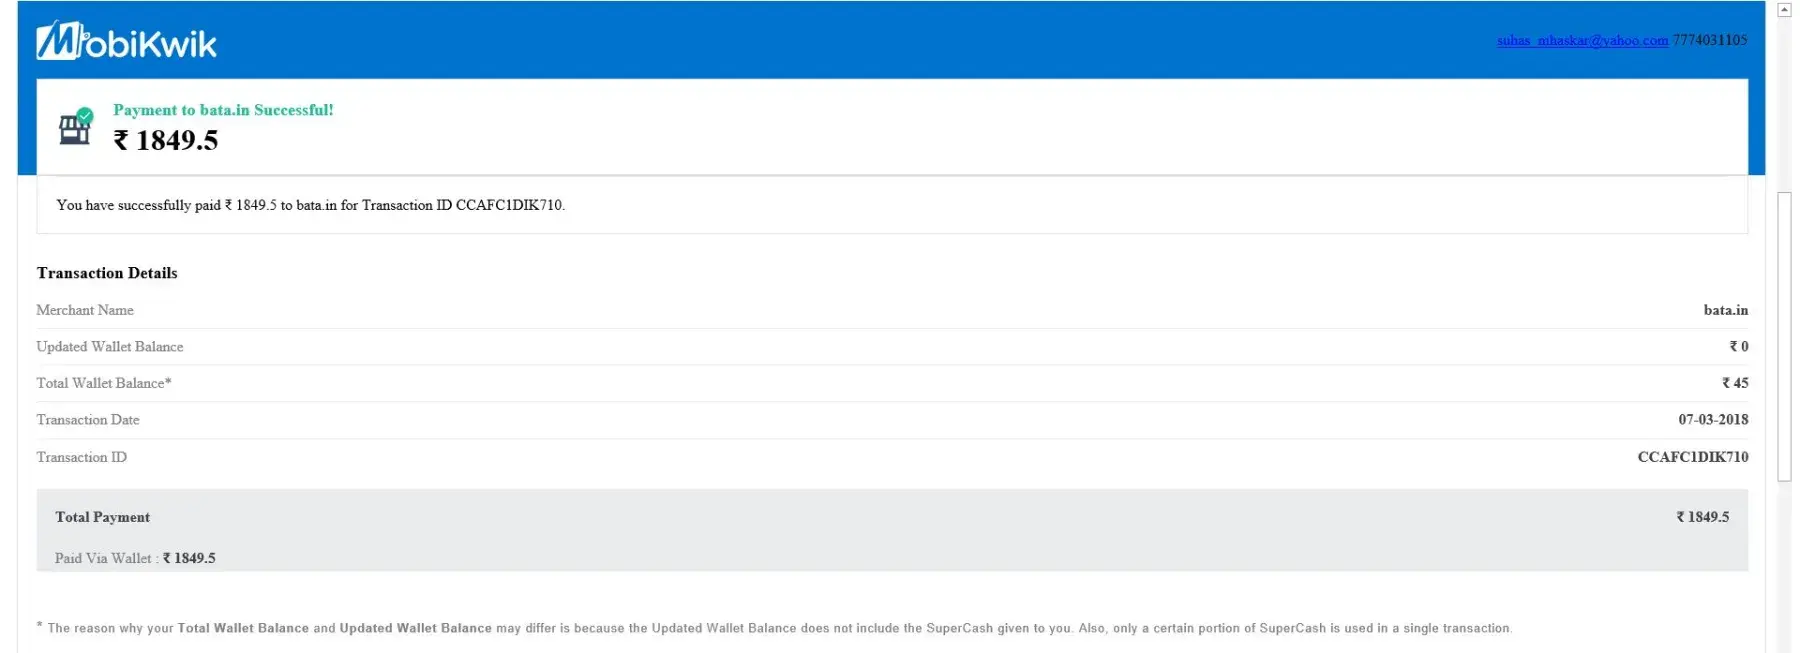The image size is (1800, 653).
Task: Click the 'Paid Via Wallet' line
Action: pyautogui.click(x=135, y=558)
